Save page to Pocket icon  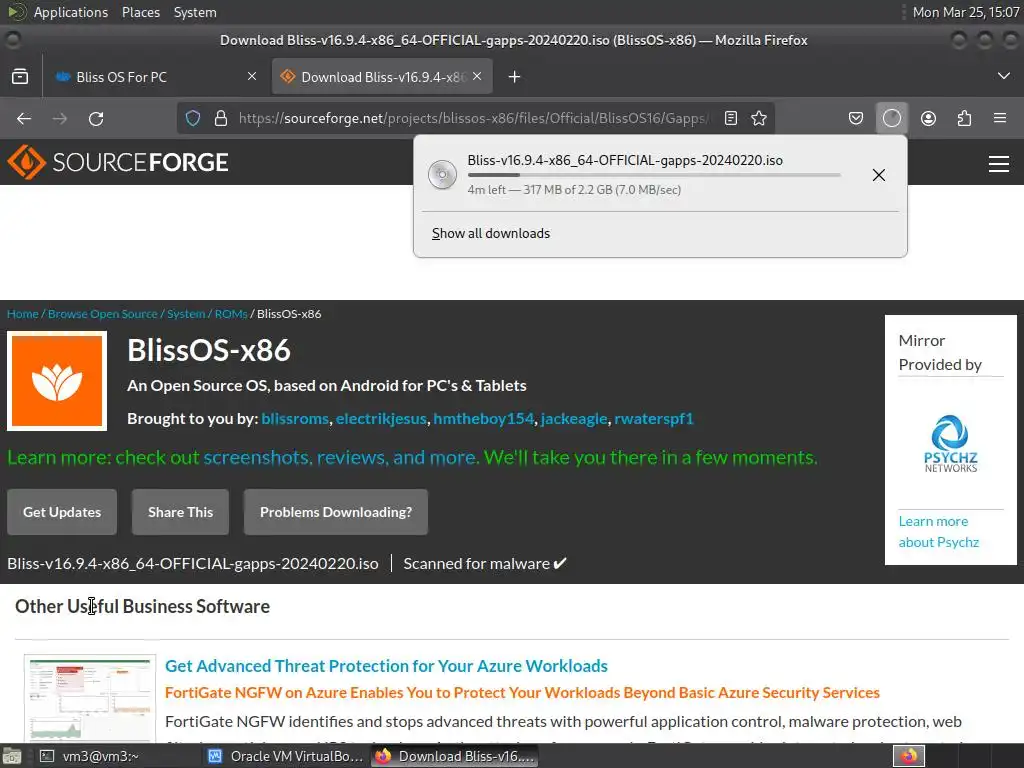[x=856, y=118]
